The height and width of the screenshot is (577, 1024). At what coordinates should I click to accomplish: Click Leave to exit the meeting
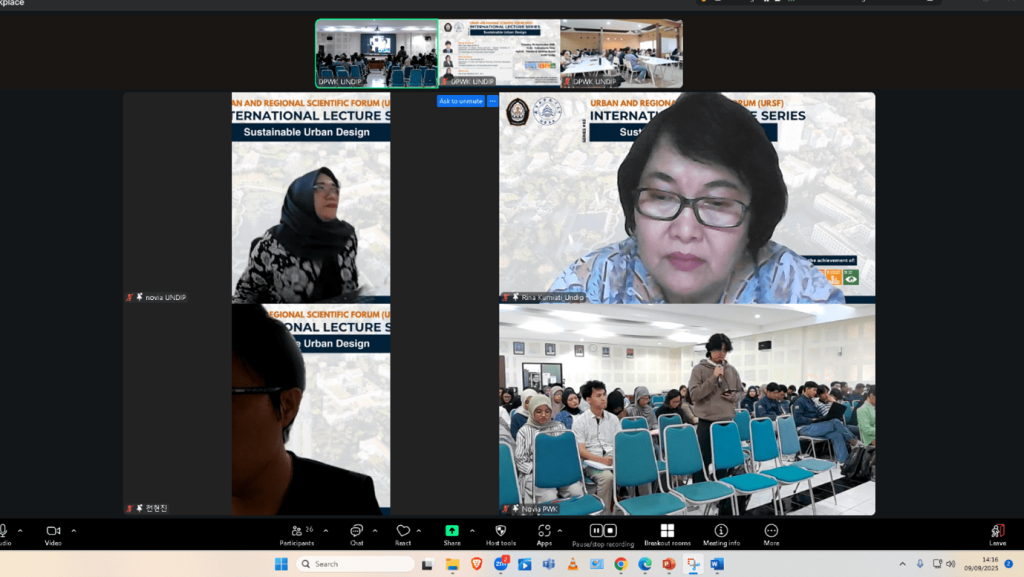coord(997,533)
